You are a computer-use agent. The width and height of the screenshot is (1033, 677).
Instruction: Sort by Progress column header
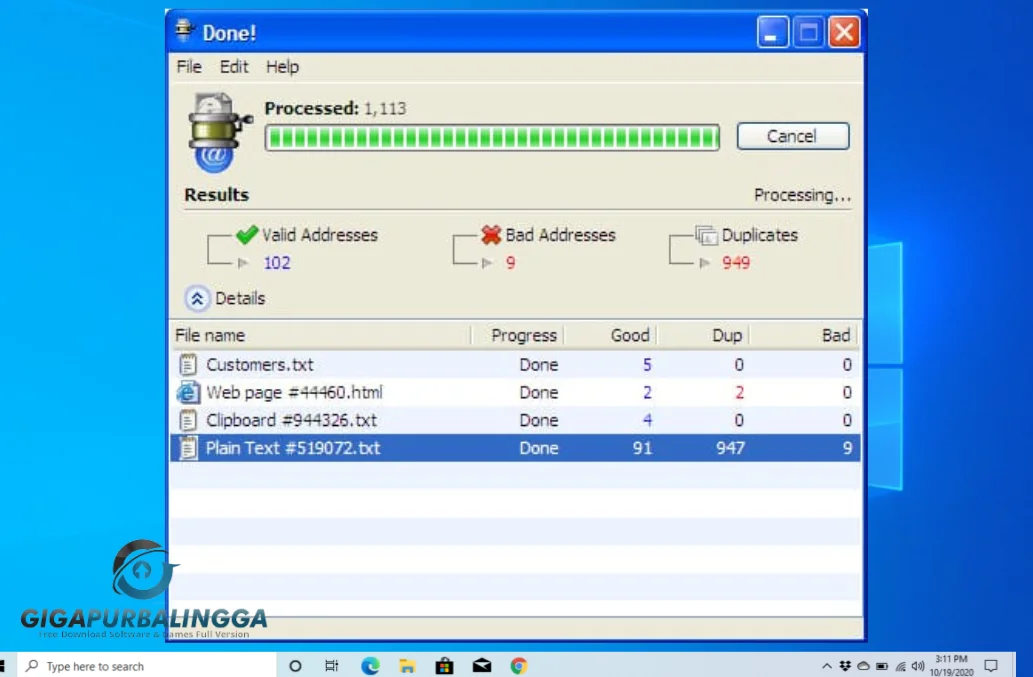(518, 335)
